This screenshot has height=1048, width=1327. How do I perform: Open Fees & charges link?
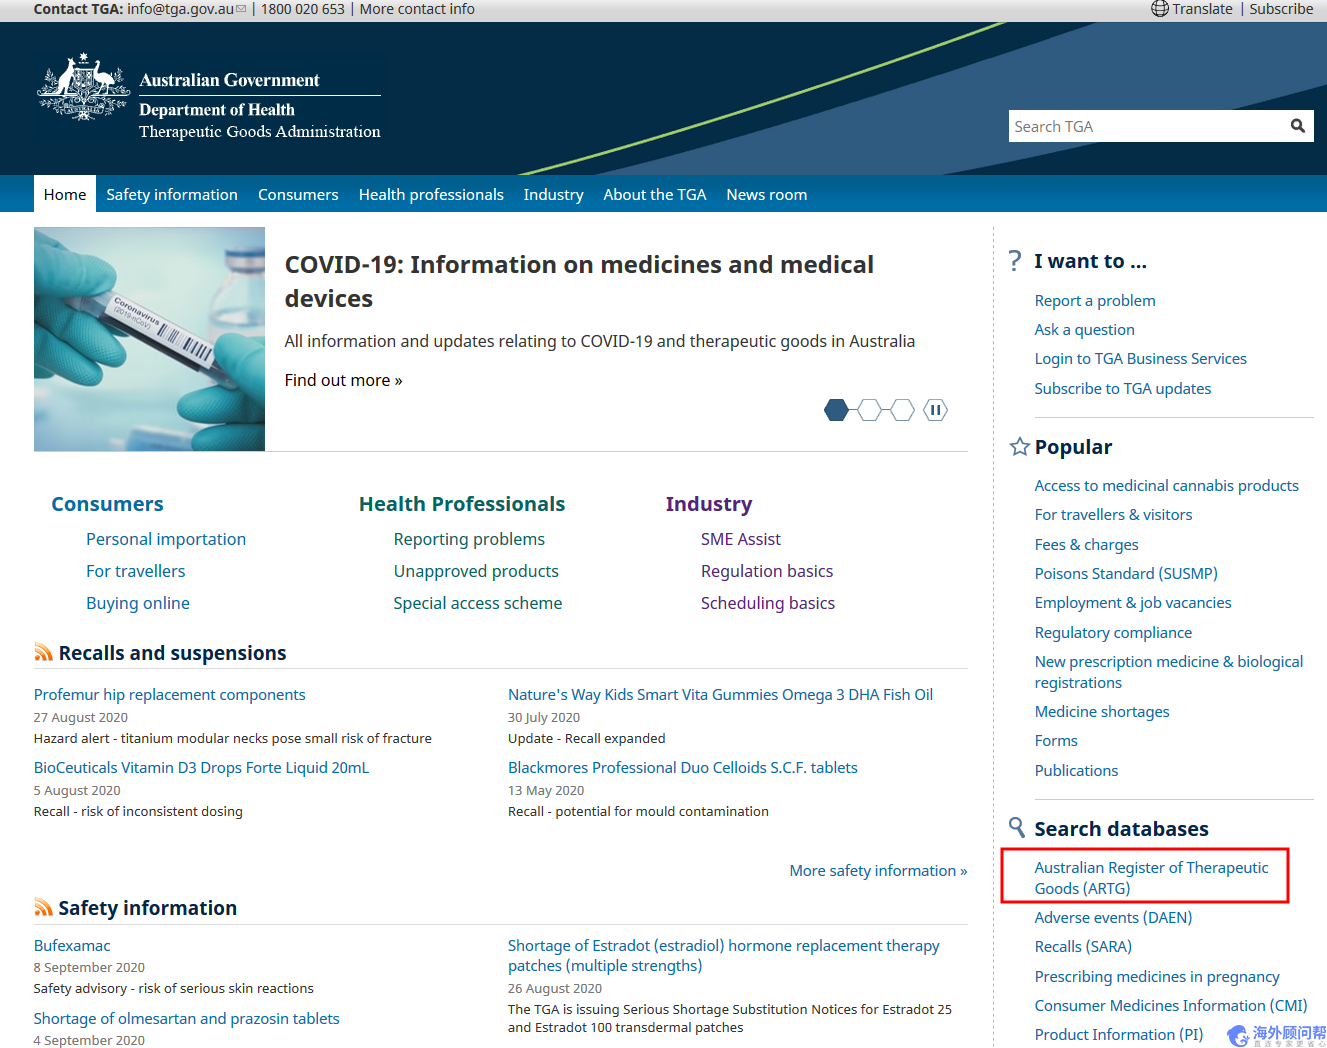click(x=1087, y=544)
